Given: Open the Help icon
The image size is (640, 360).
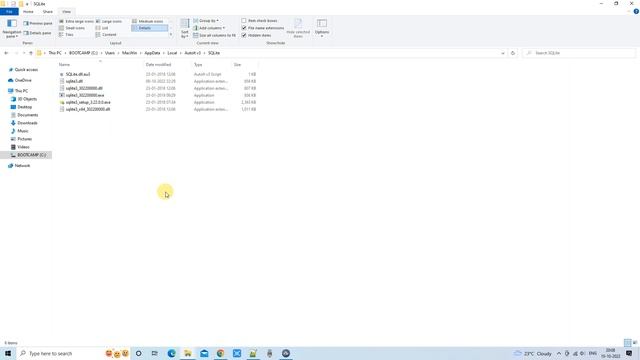Looking at the screenshot, I should [x=636, y=11].
